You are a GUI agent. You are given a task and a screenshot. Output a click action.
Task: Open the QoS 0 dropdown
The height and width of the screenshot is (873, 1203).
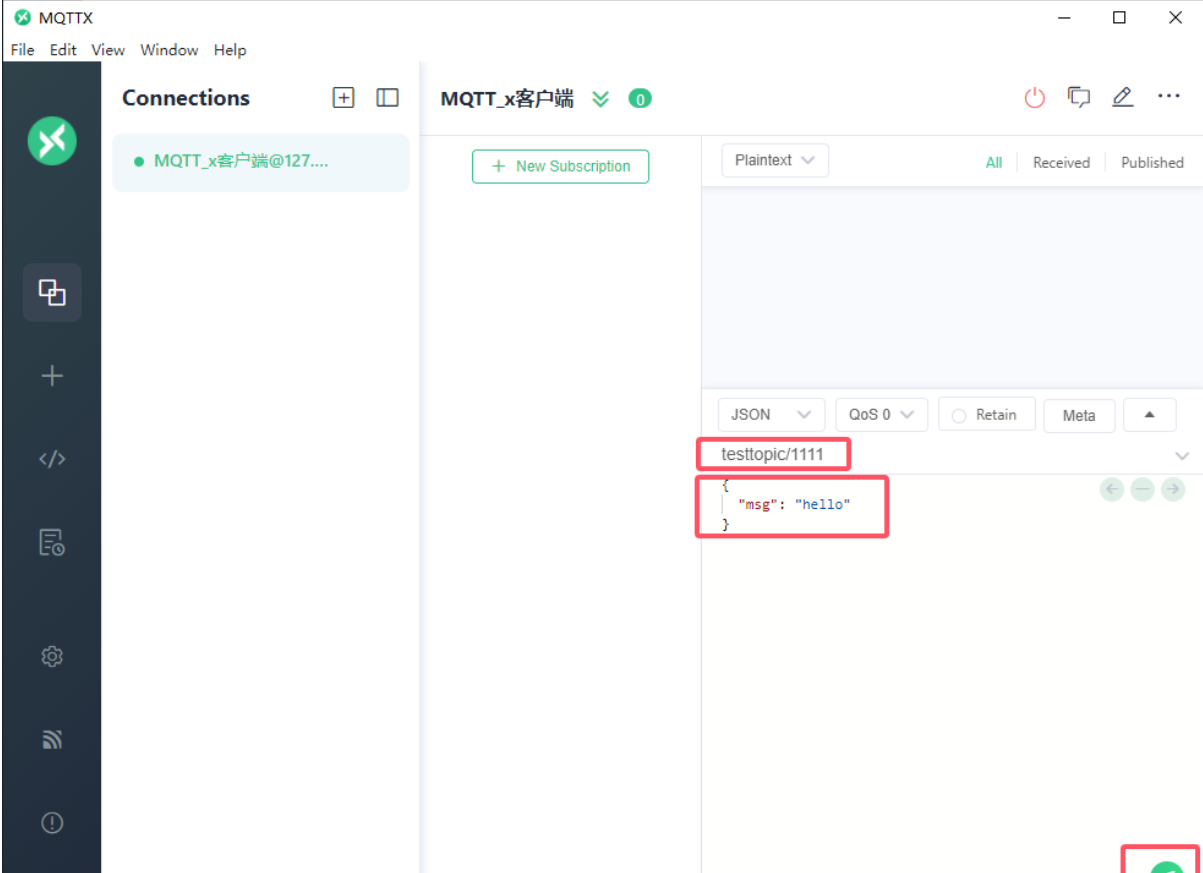882,415
